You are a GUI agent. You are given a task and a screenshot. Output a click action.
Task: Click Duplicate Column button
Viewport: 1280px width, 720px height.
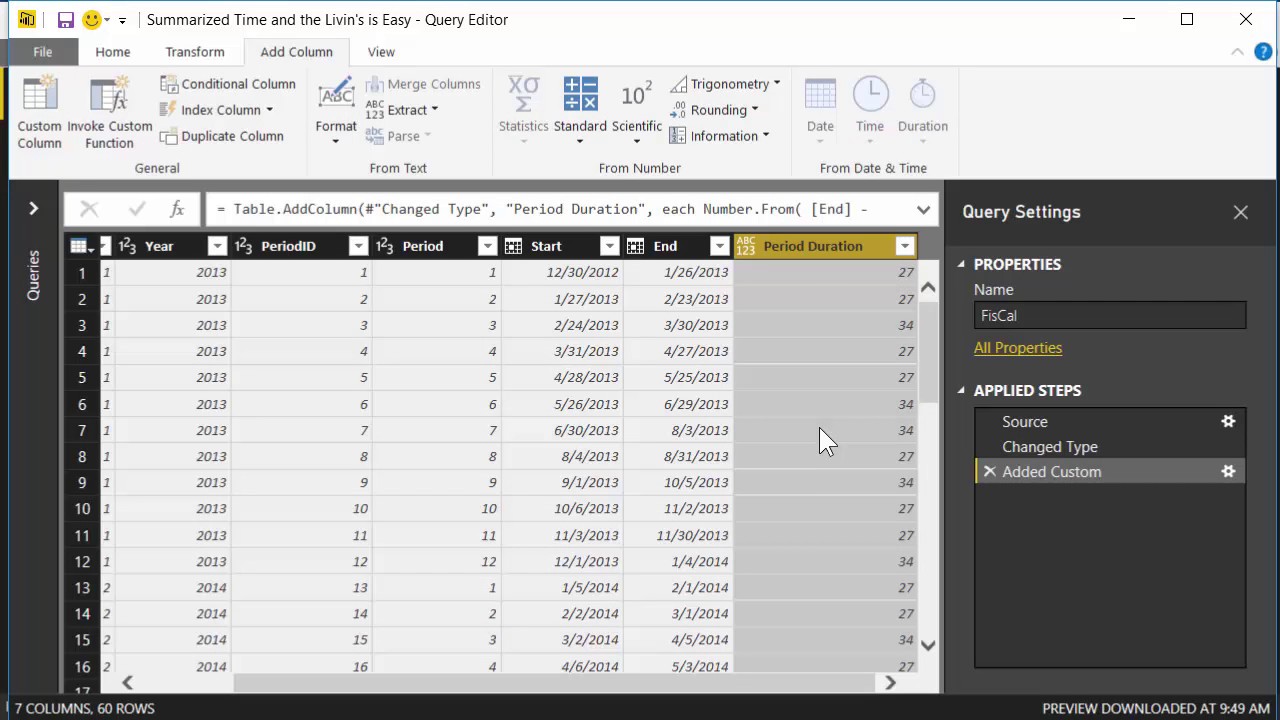pos(222,136)
